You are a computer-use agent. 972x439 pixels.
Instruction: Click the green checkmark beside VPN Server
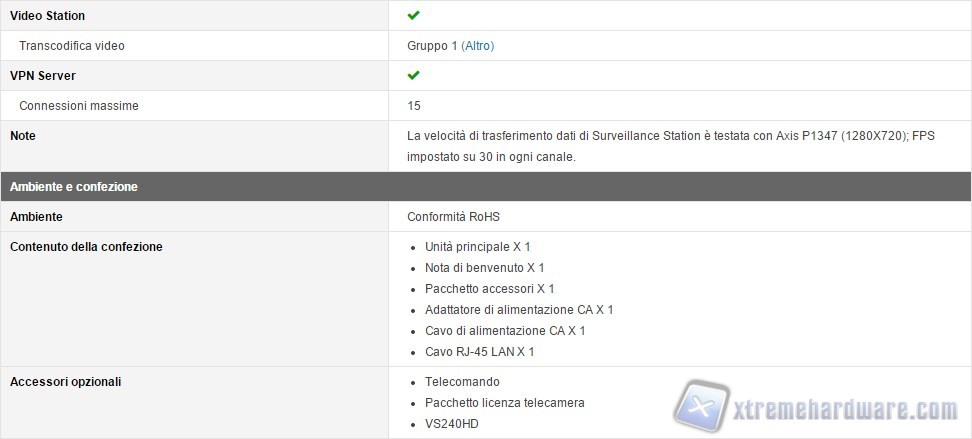coord(414,75)
